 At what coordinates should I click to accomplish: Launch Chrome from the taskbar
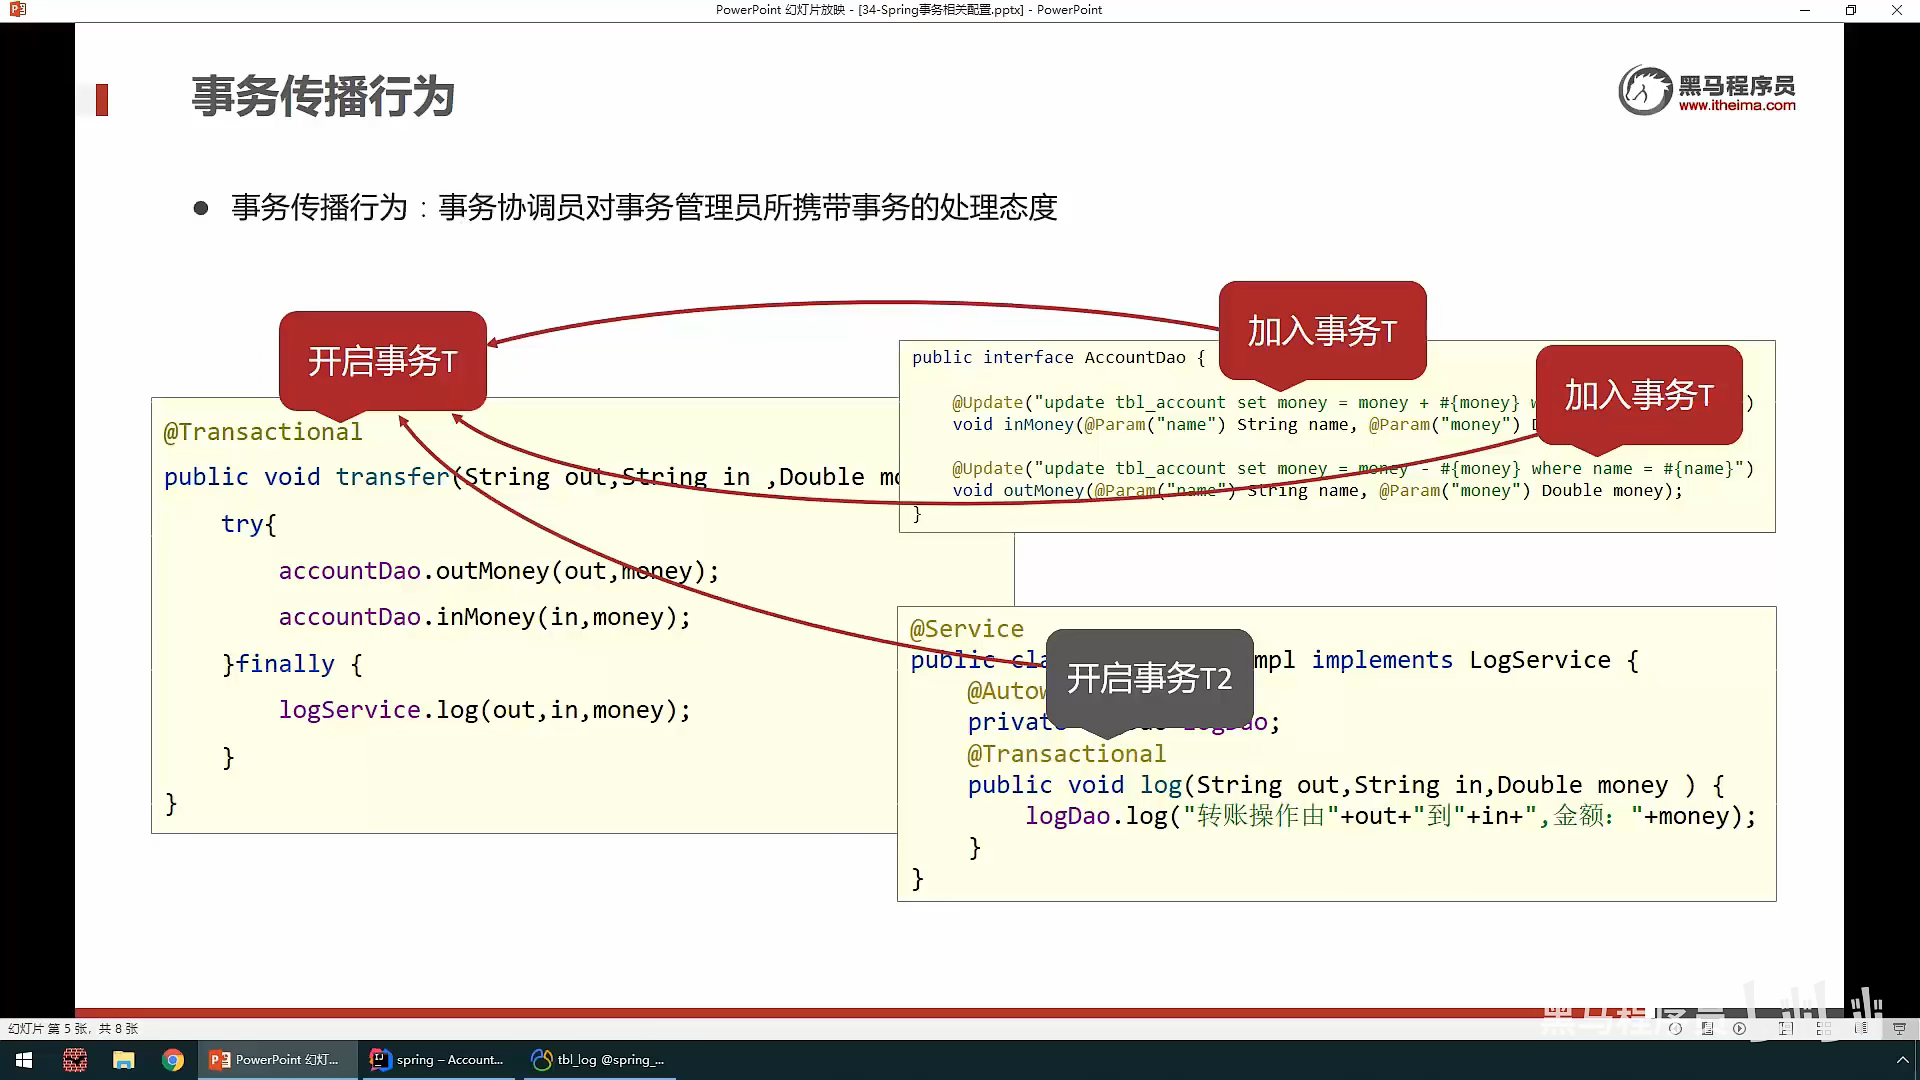pyautogui.click(x=173, y=1060)
